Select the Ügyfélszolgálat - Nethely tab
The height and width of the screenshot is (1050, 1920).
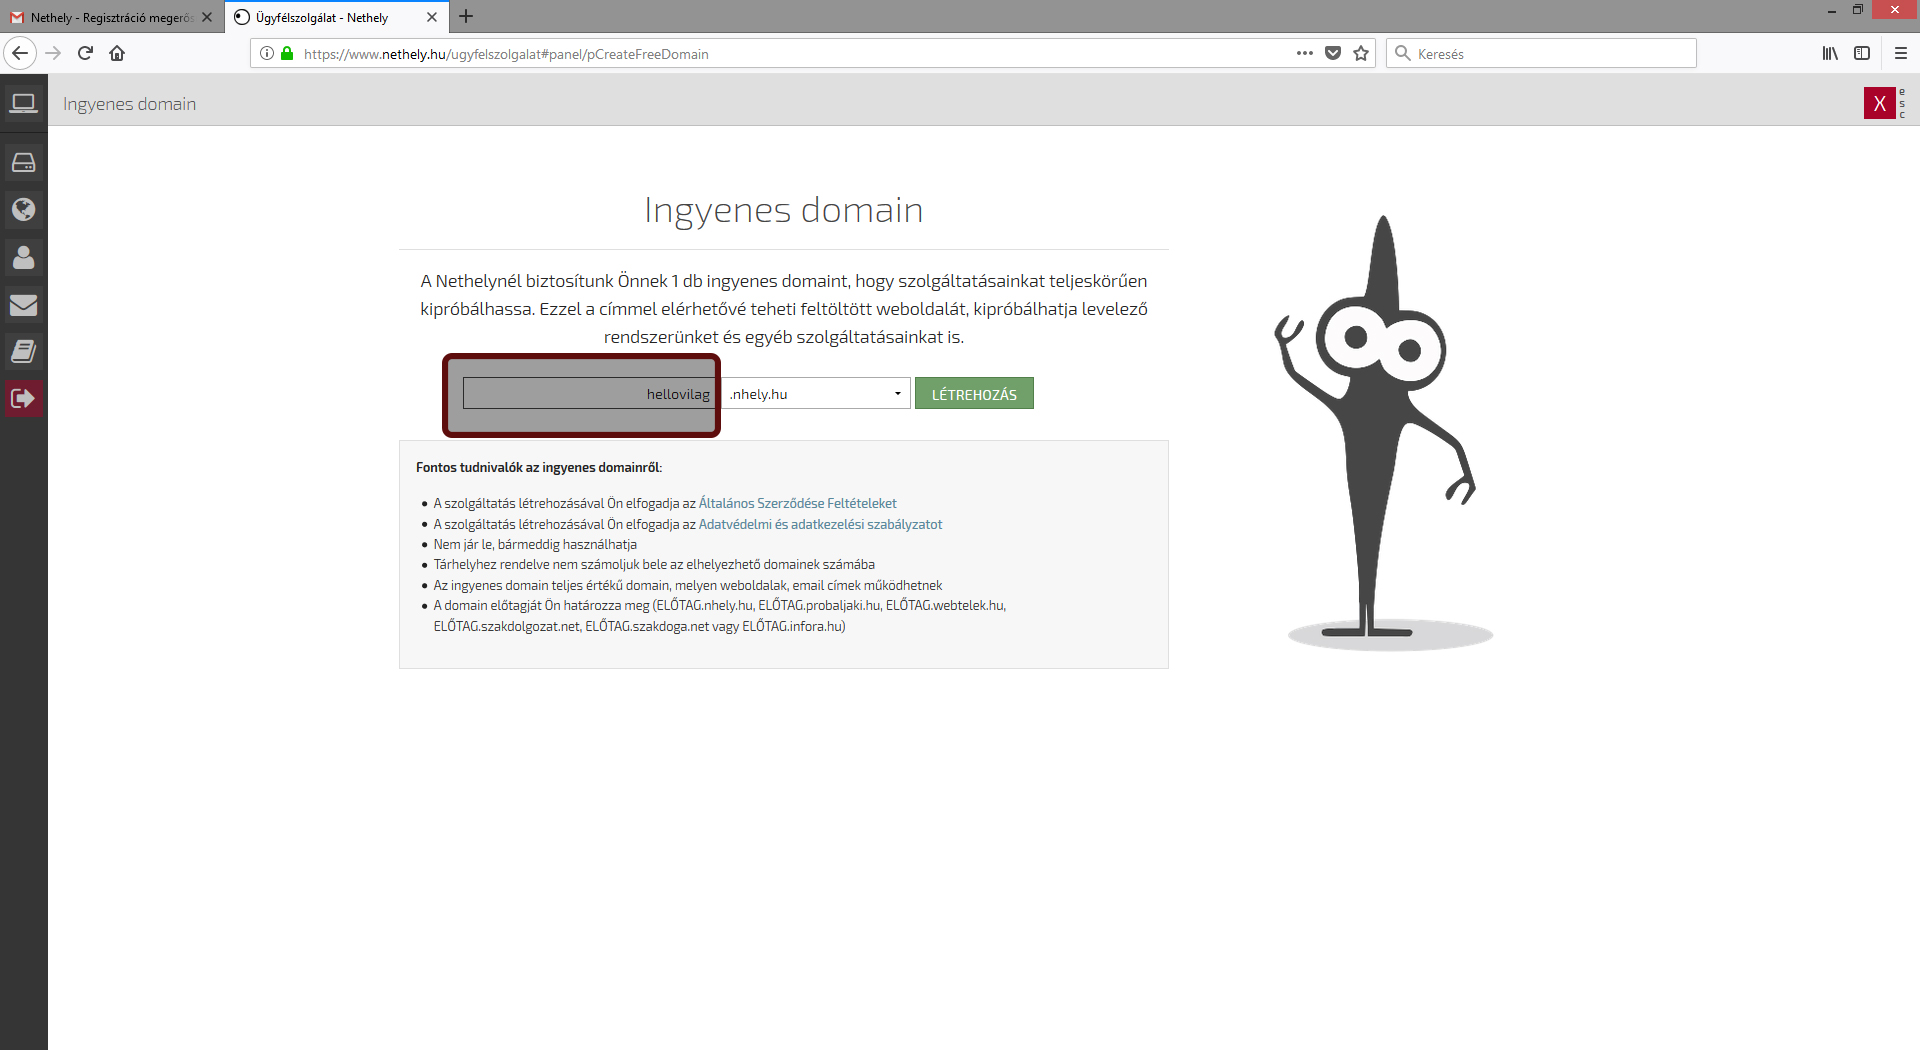[x=325, y=17]
